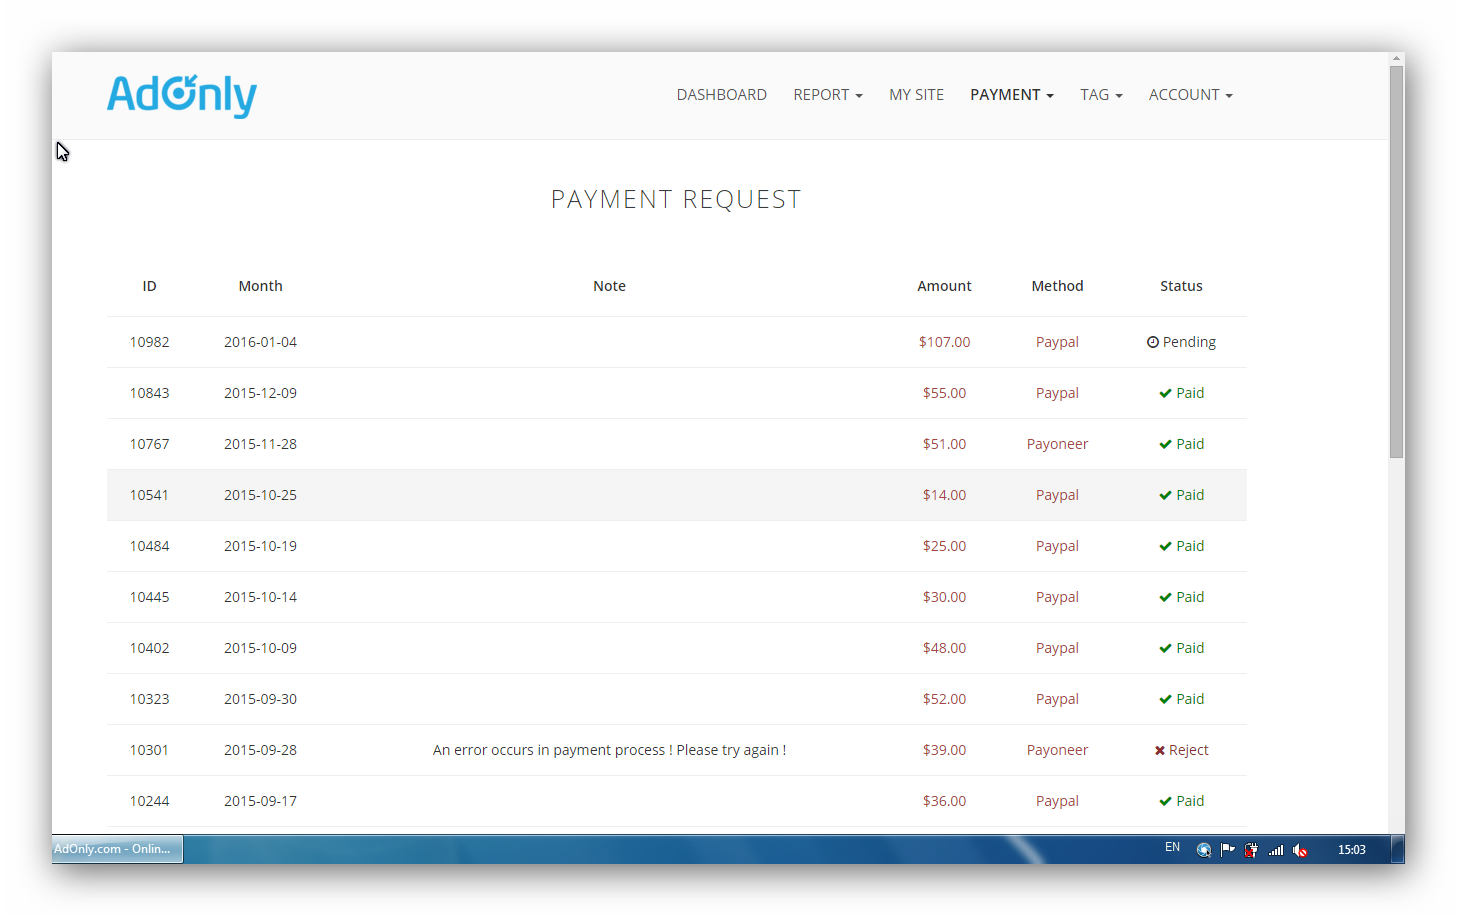Click the green Paid checkmark for request 10402
This screenshot has width=1457, height=916.
[1165, 648]
